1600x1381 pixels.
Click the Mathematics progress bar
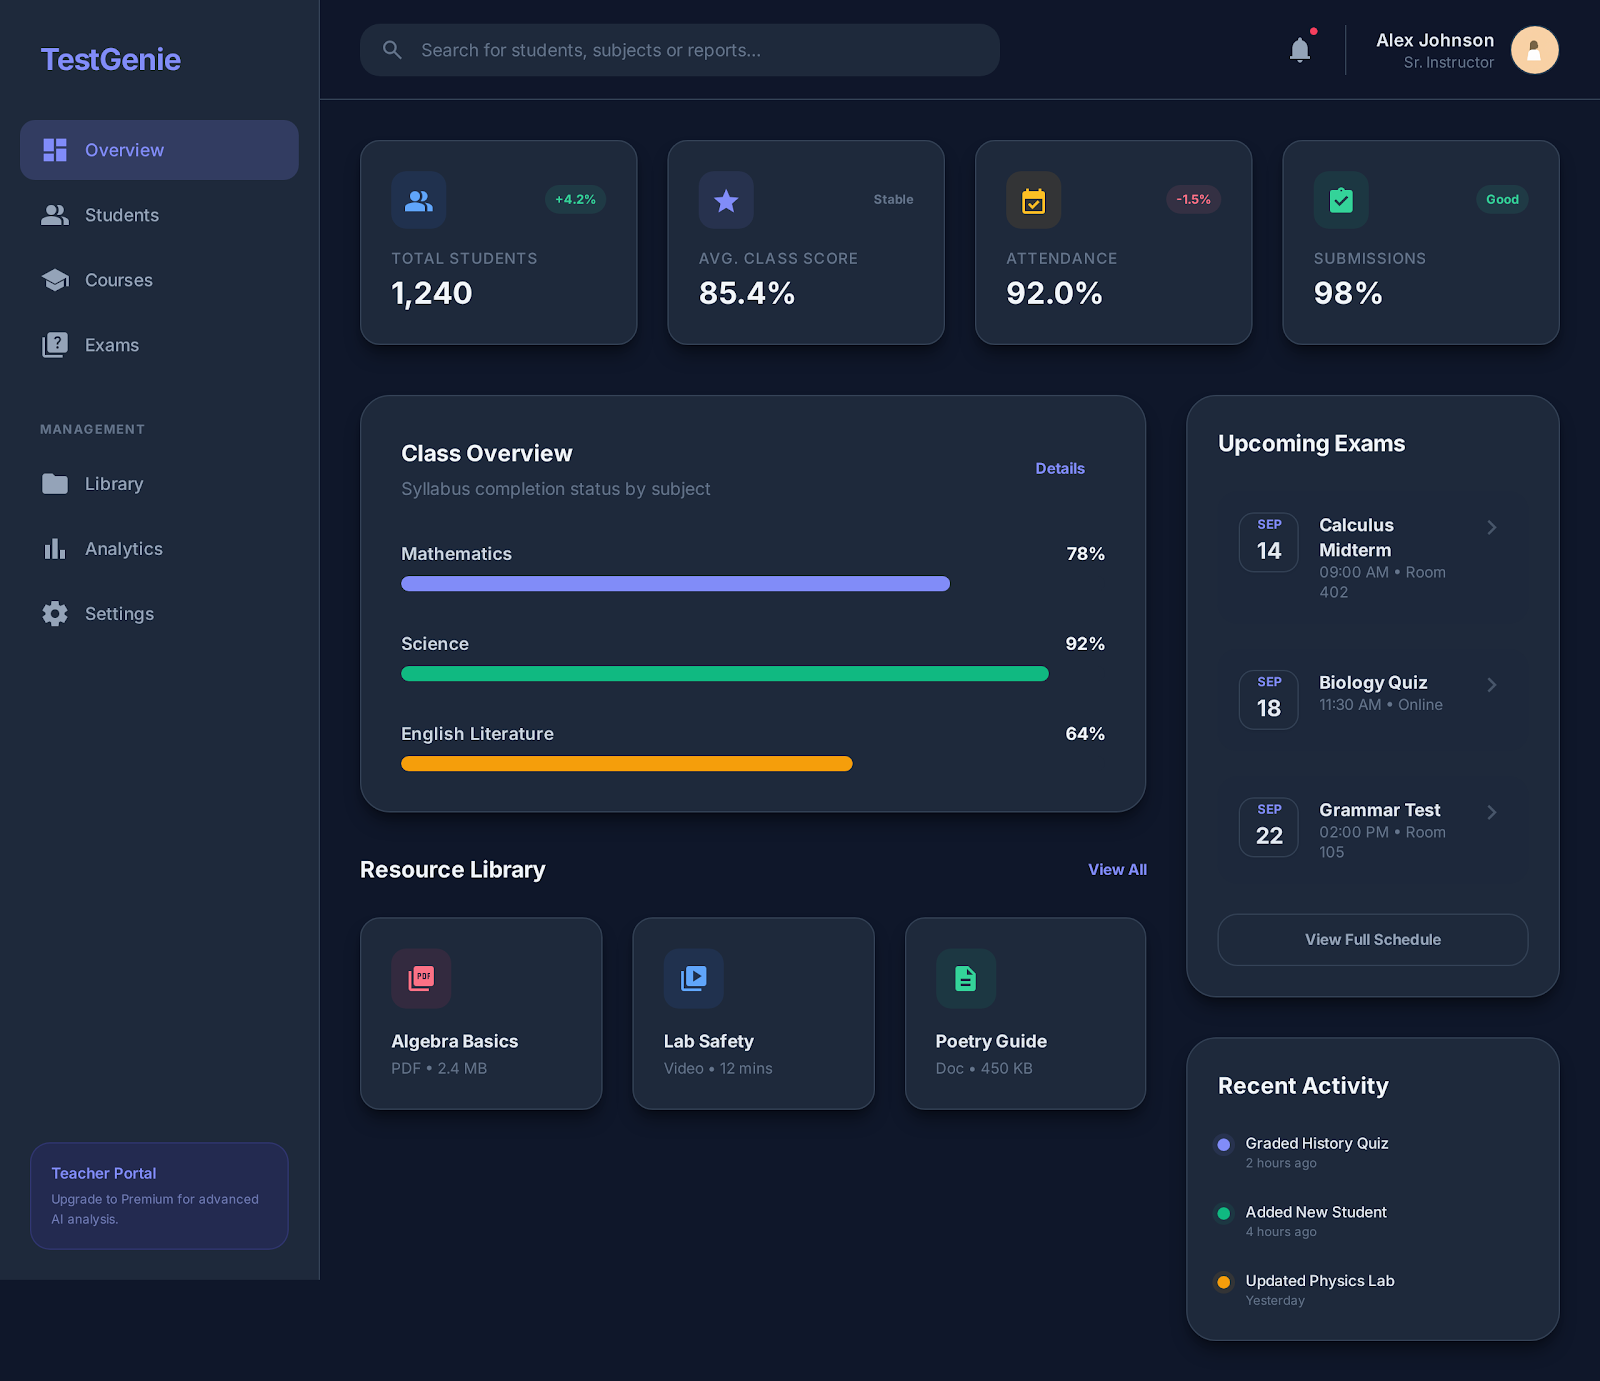point(675,583)
